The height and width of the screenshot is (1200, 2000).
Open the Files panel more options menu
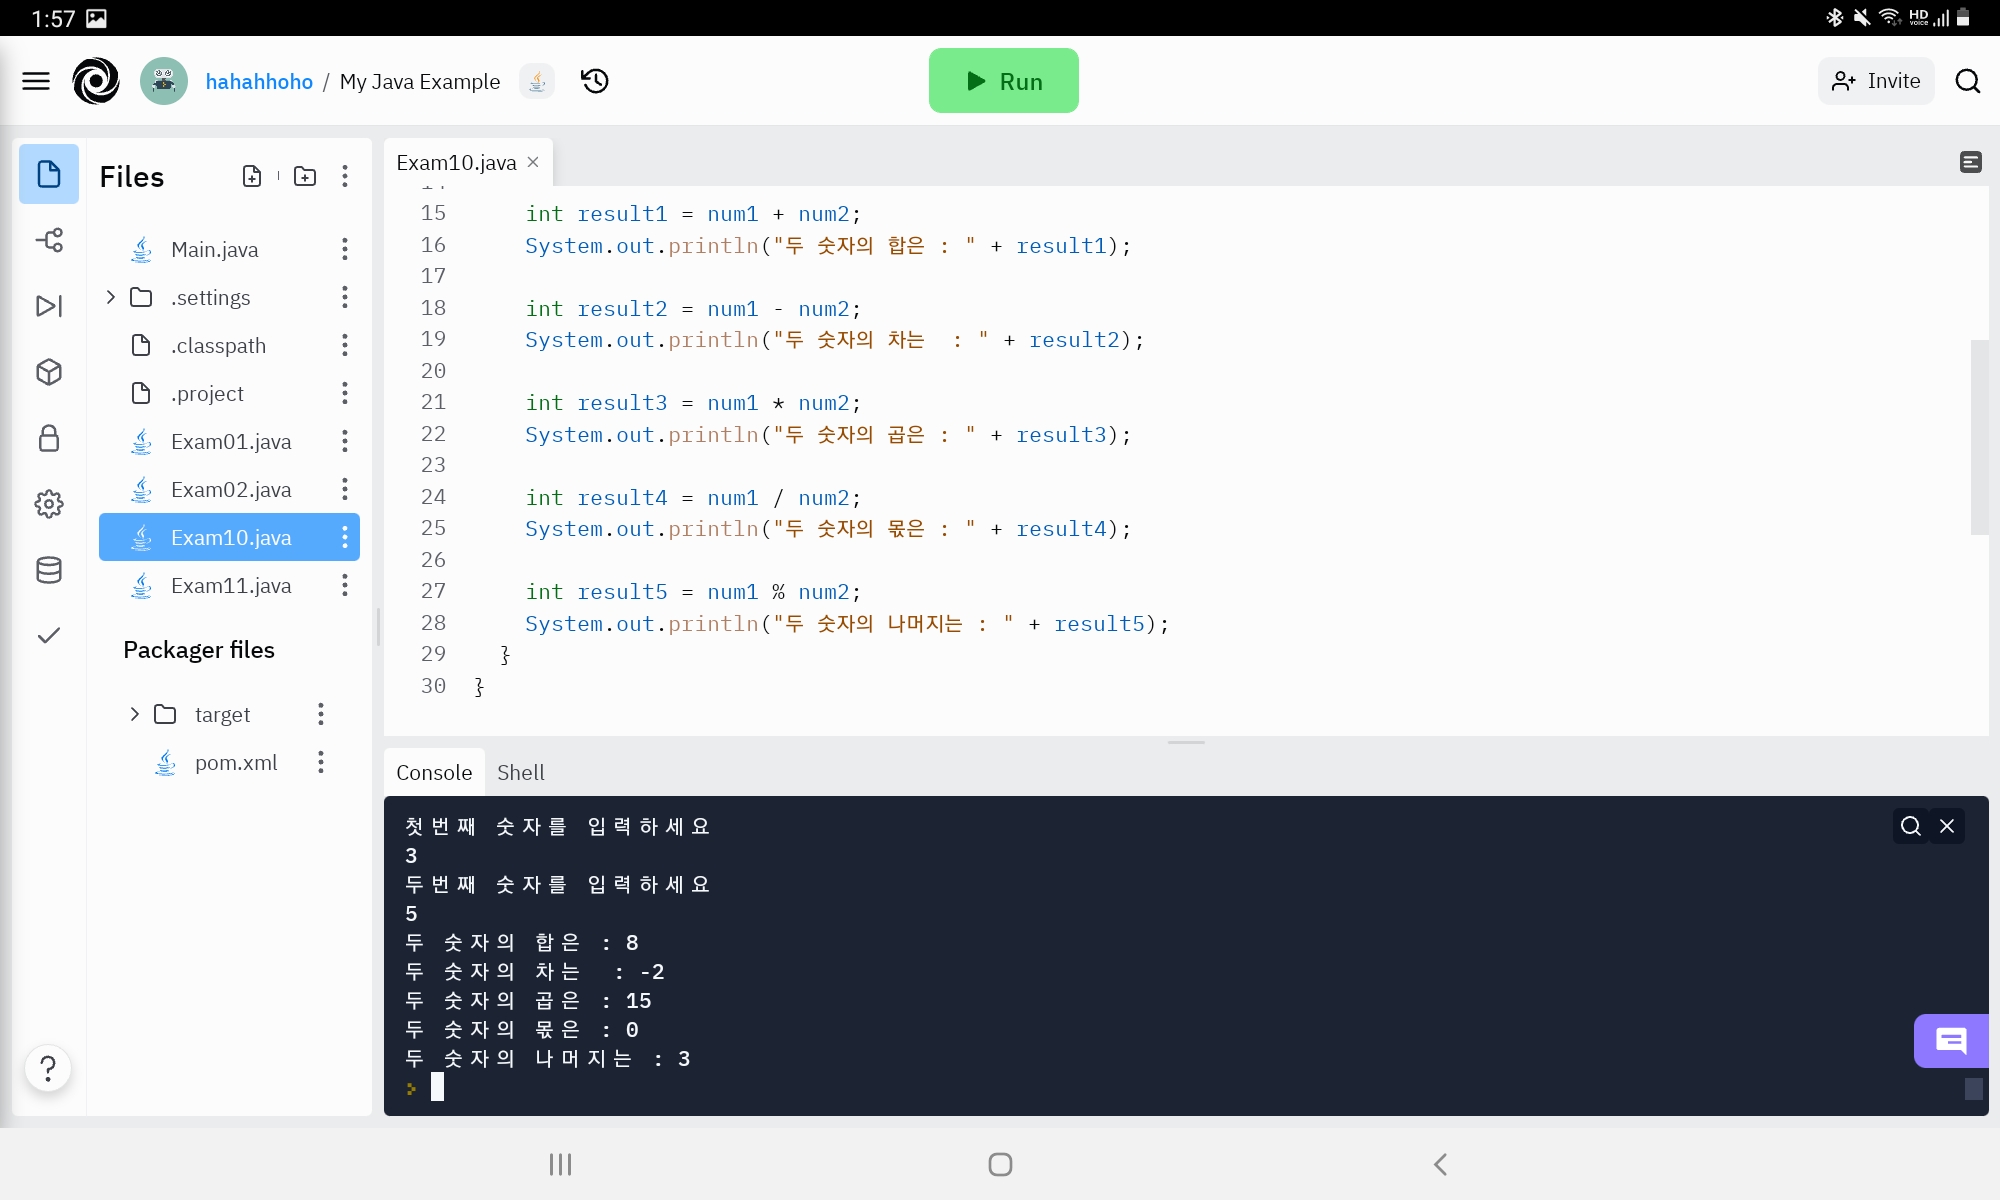pos(345,176)
